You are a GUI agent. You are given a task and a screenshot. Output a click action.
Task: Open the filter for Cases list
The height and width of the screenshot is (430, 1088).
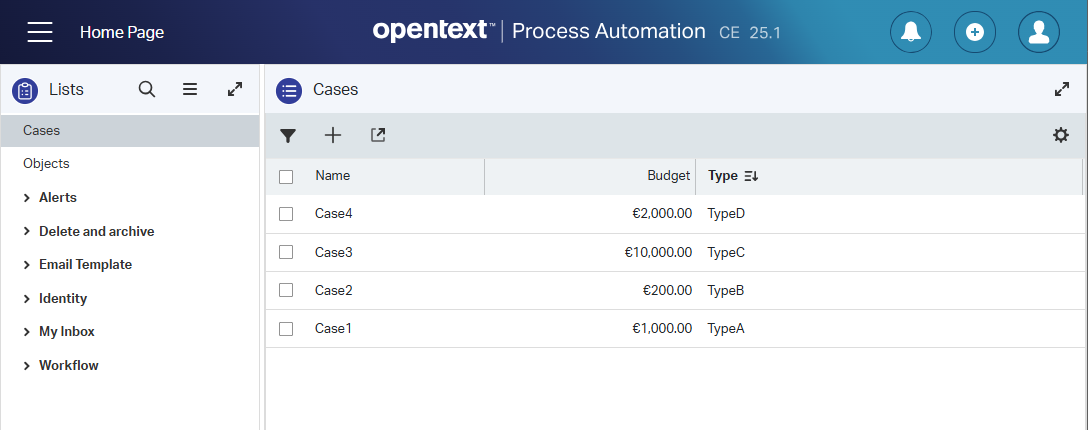[x=288, y=135]
